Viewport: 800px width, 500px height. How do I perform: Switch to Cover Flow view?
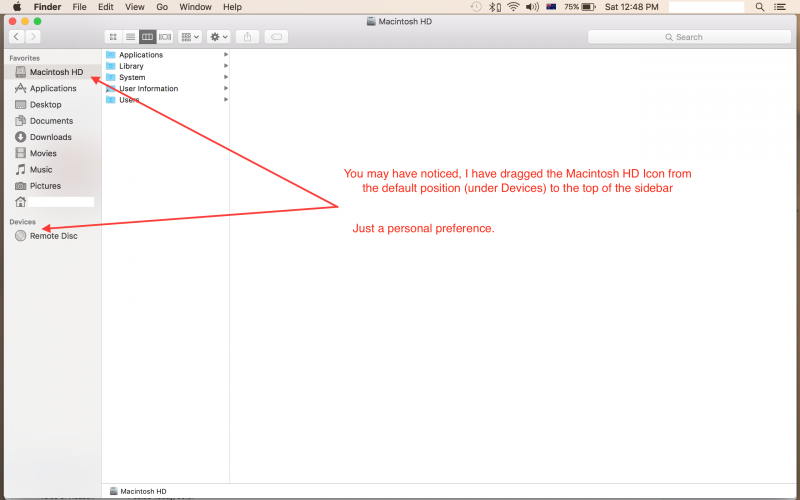point(165,37)
